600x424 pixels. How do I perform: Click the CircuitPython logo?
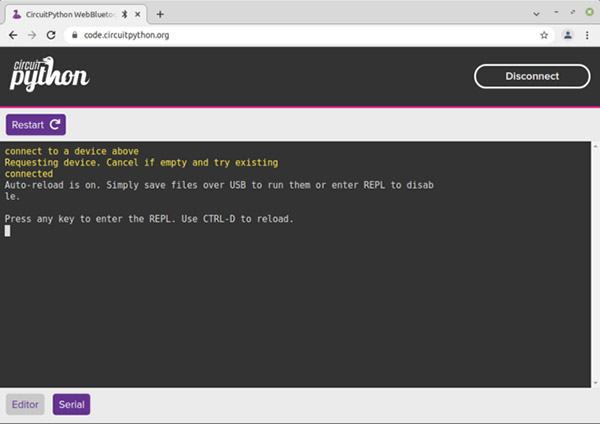point(50,74)
